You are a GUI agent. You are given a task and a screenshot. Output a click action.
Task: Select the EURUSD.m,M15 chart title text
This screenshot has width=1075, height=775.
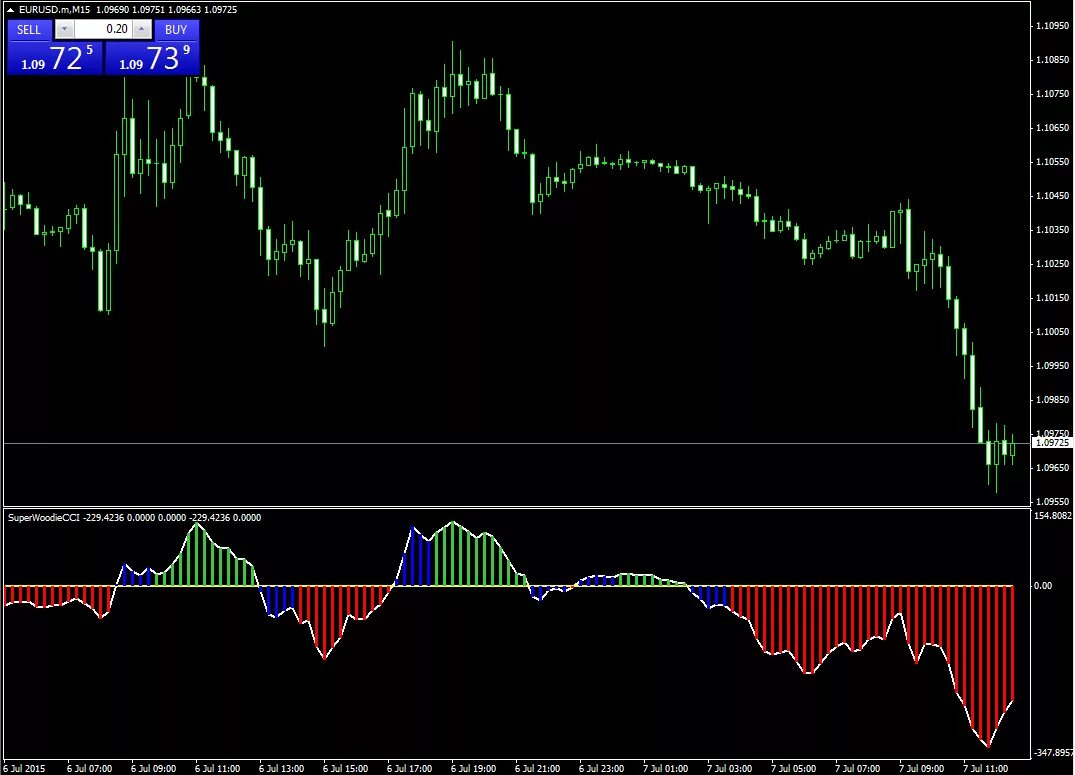tap(55, 9)
